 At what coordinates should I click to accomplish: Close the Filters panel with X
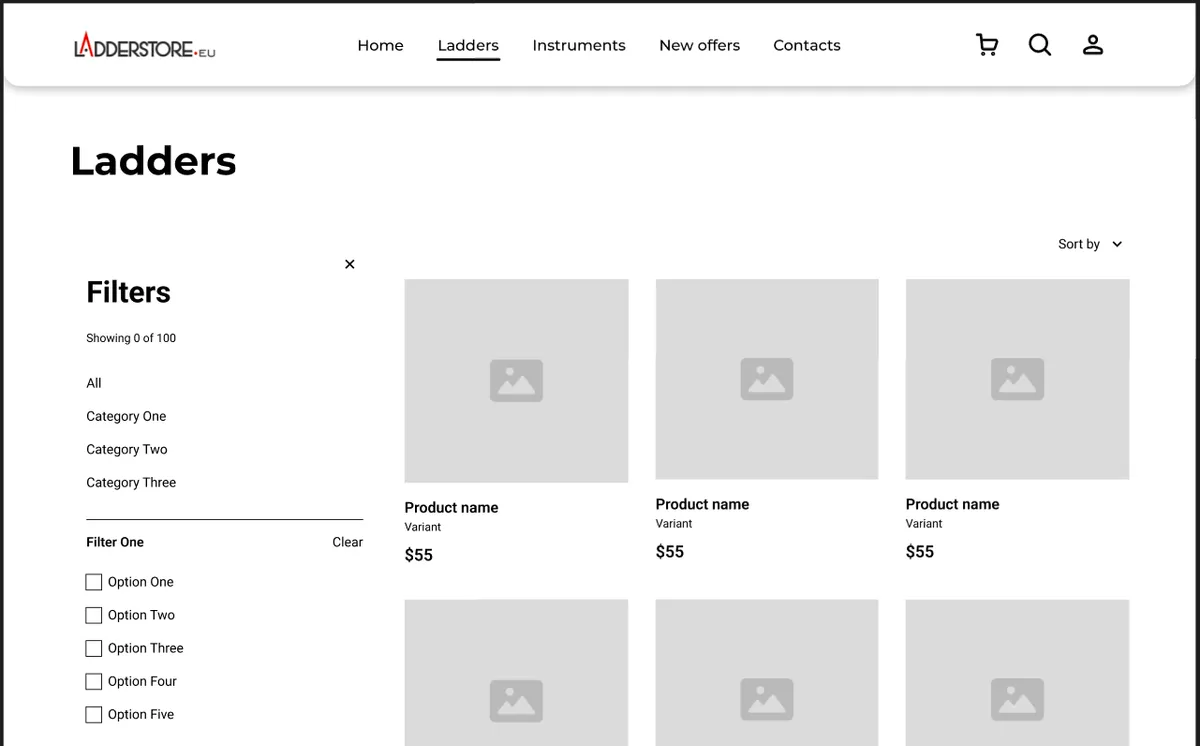pos(349,264)
